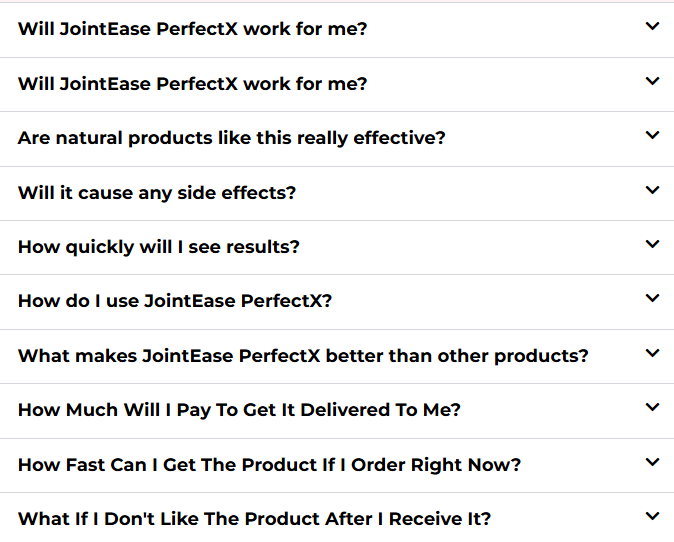Click chevron beside 'After I Receive It?' question
Screen dimensions: 674x542
(653, 517)
